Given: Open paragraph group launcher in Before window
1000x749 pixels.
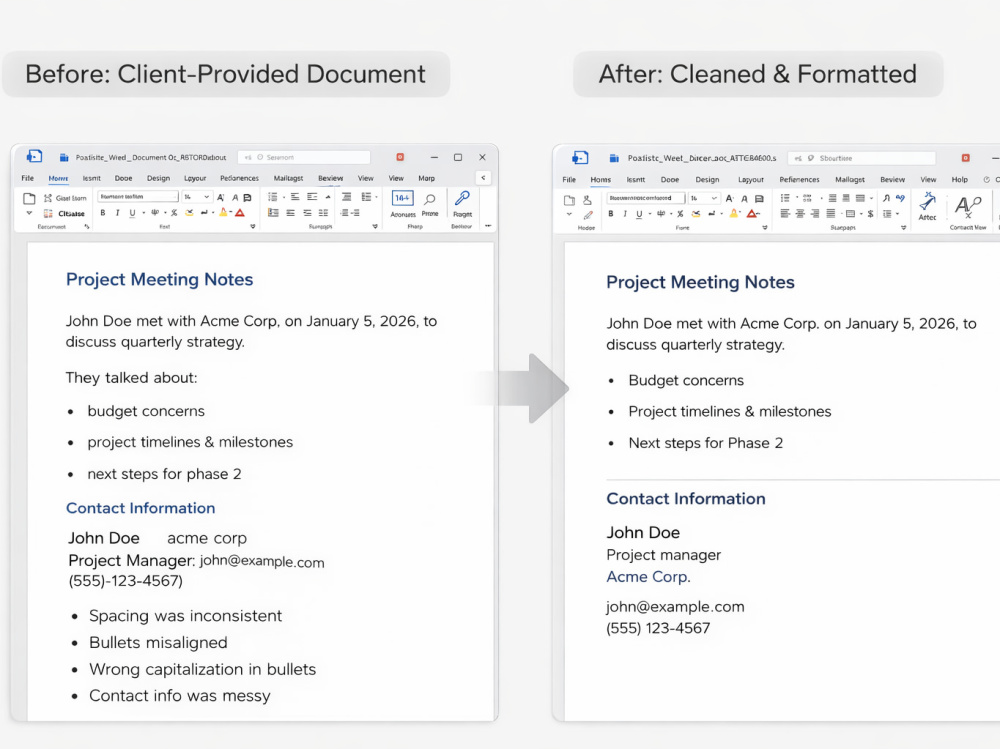Looking at the screenshot, I should [x=375, y=226].
